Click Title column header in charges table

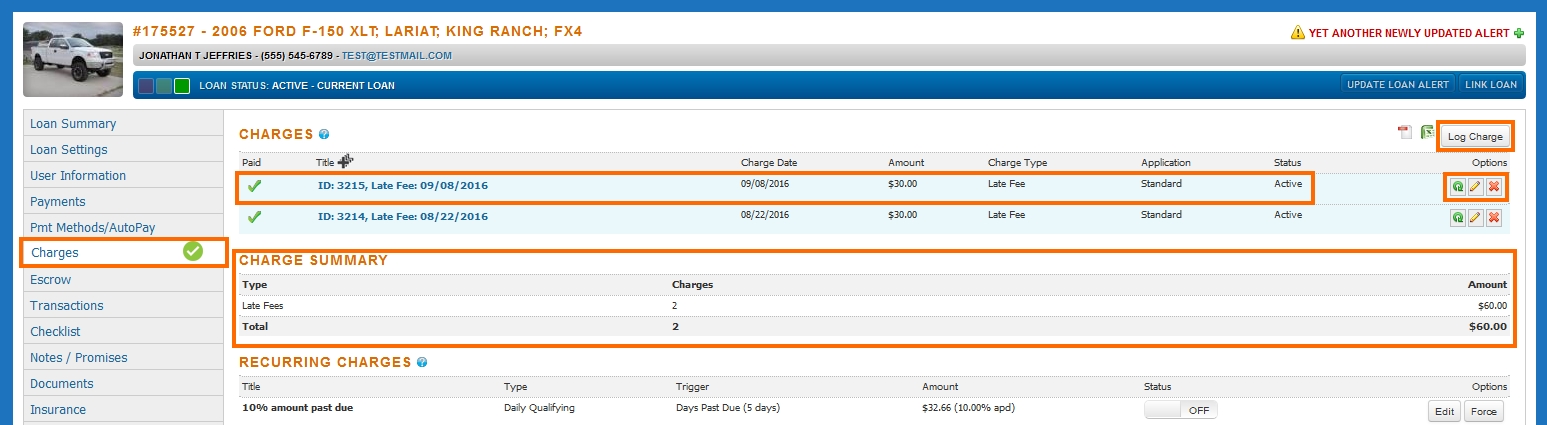tap(325, 162)
